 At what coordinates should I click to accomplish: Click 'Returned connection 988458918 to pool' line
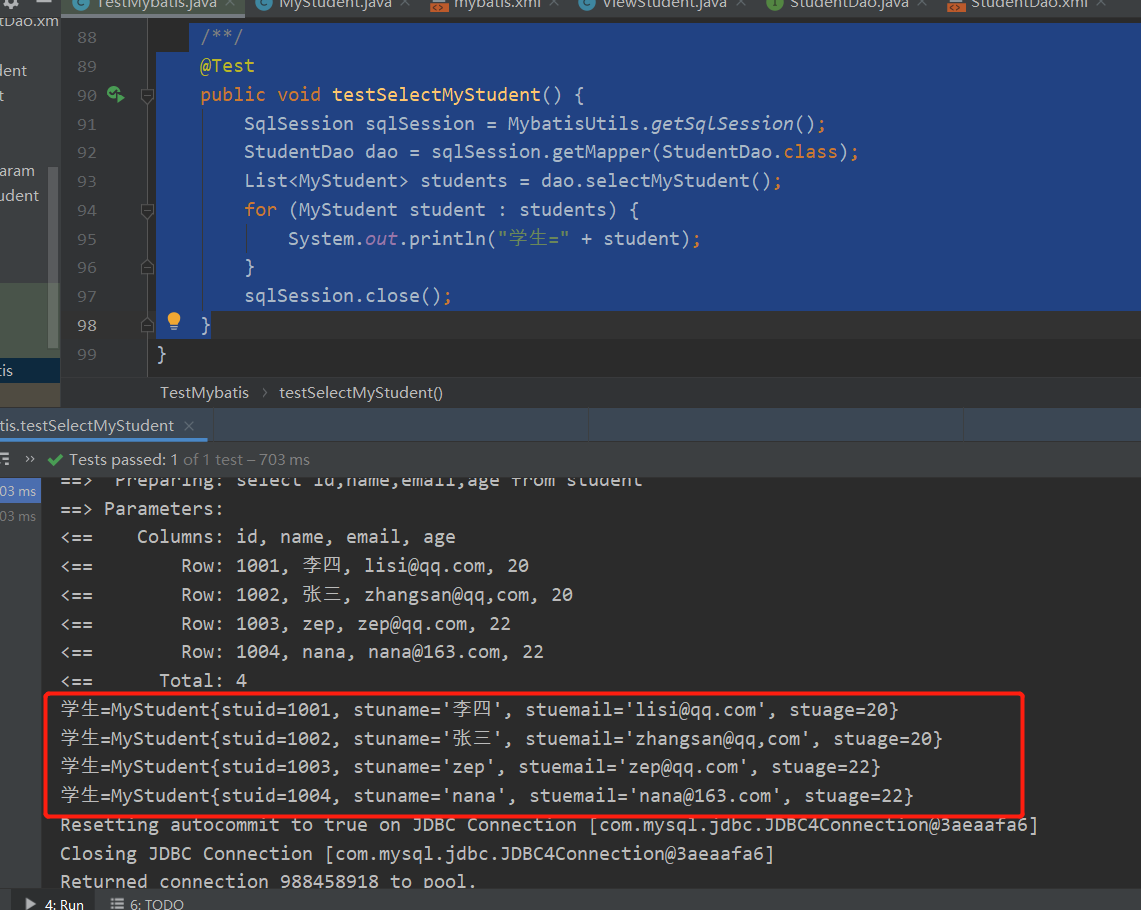(268, 881)
